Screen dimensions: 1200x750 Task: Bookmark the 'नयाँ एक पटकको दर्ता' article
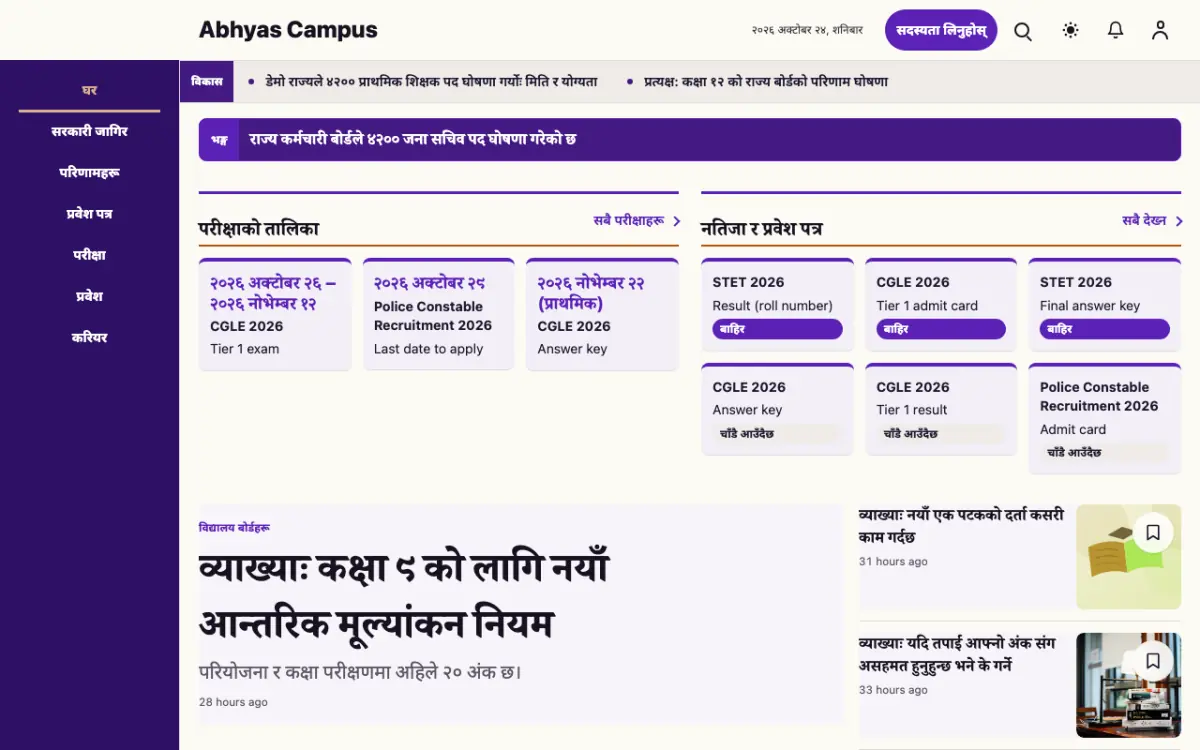click(1153, 533)
